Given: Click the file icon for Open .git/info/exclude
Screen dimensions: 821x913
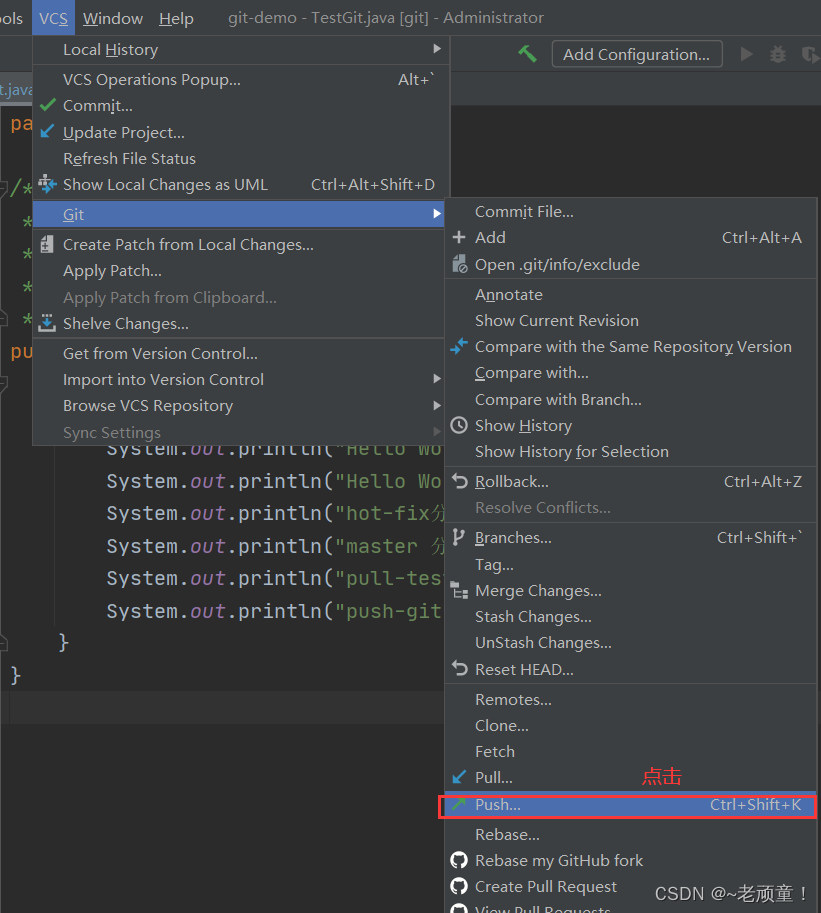Looking at the screenshot, I should pyautogui.click(x=459, y=264).
